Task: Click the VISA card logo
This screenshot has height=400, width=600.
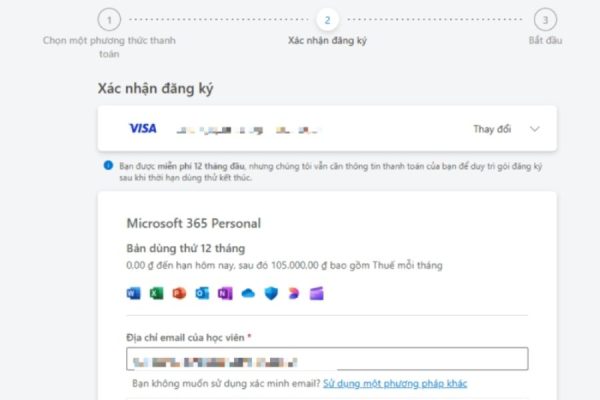Action: tap(143, 128)
